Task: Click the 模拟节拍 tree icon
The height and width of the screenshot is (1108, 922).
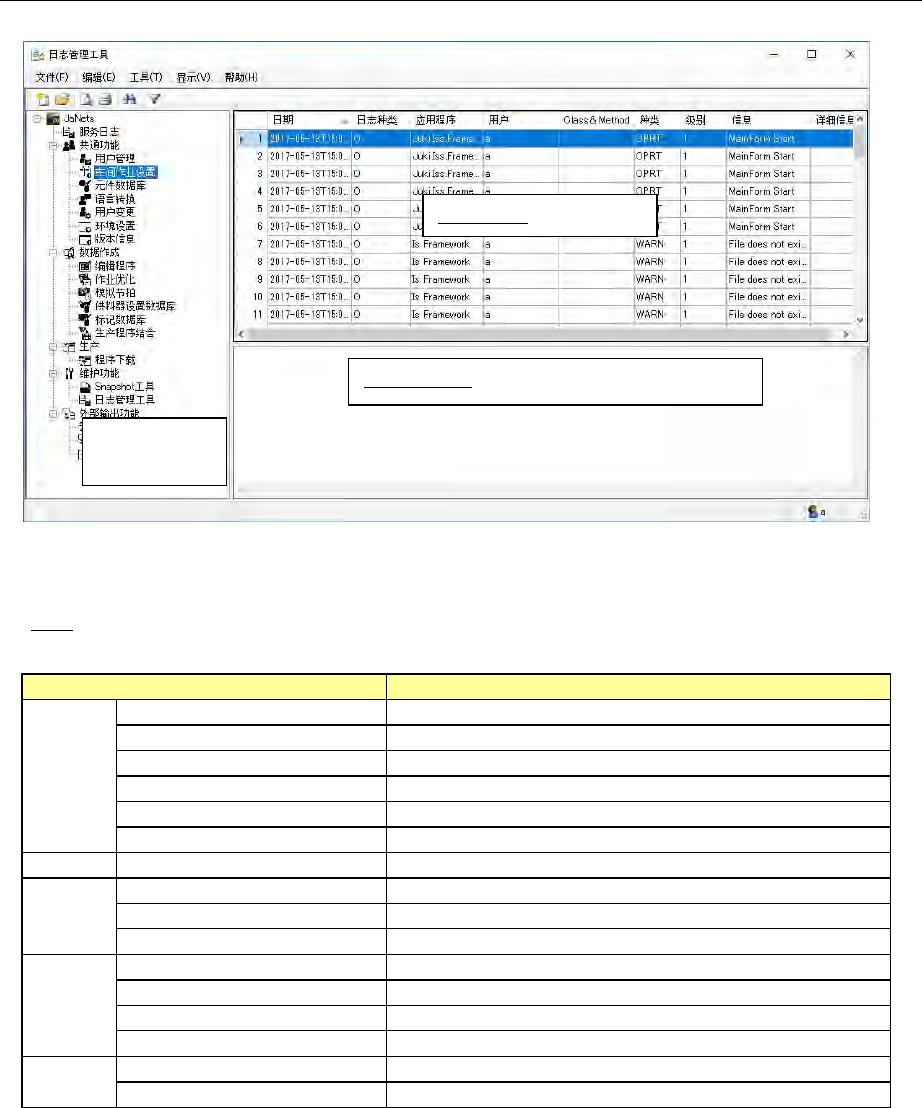Action: pyautogui.click(x=85, y=293)
